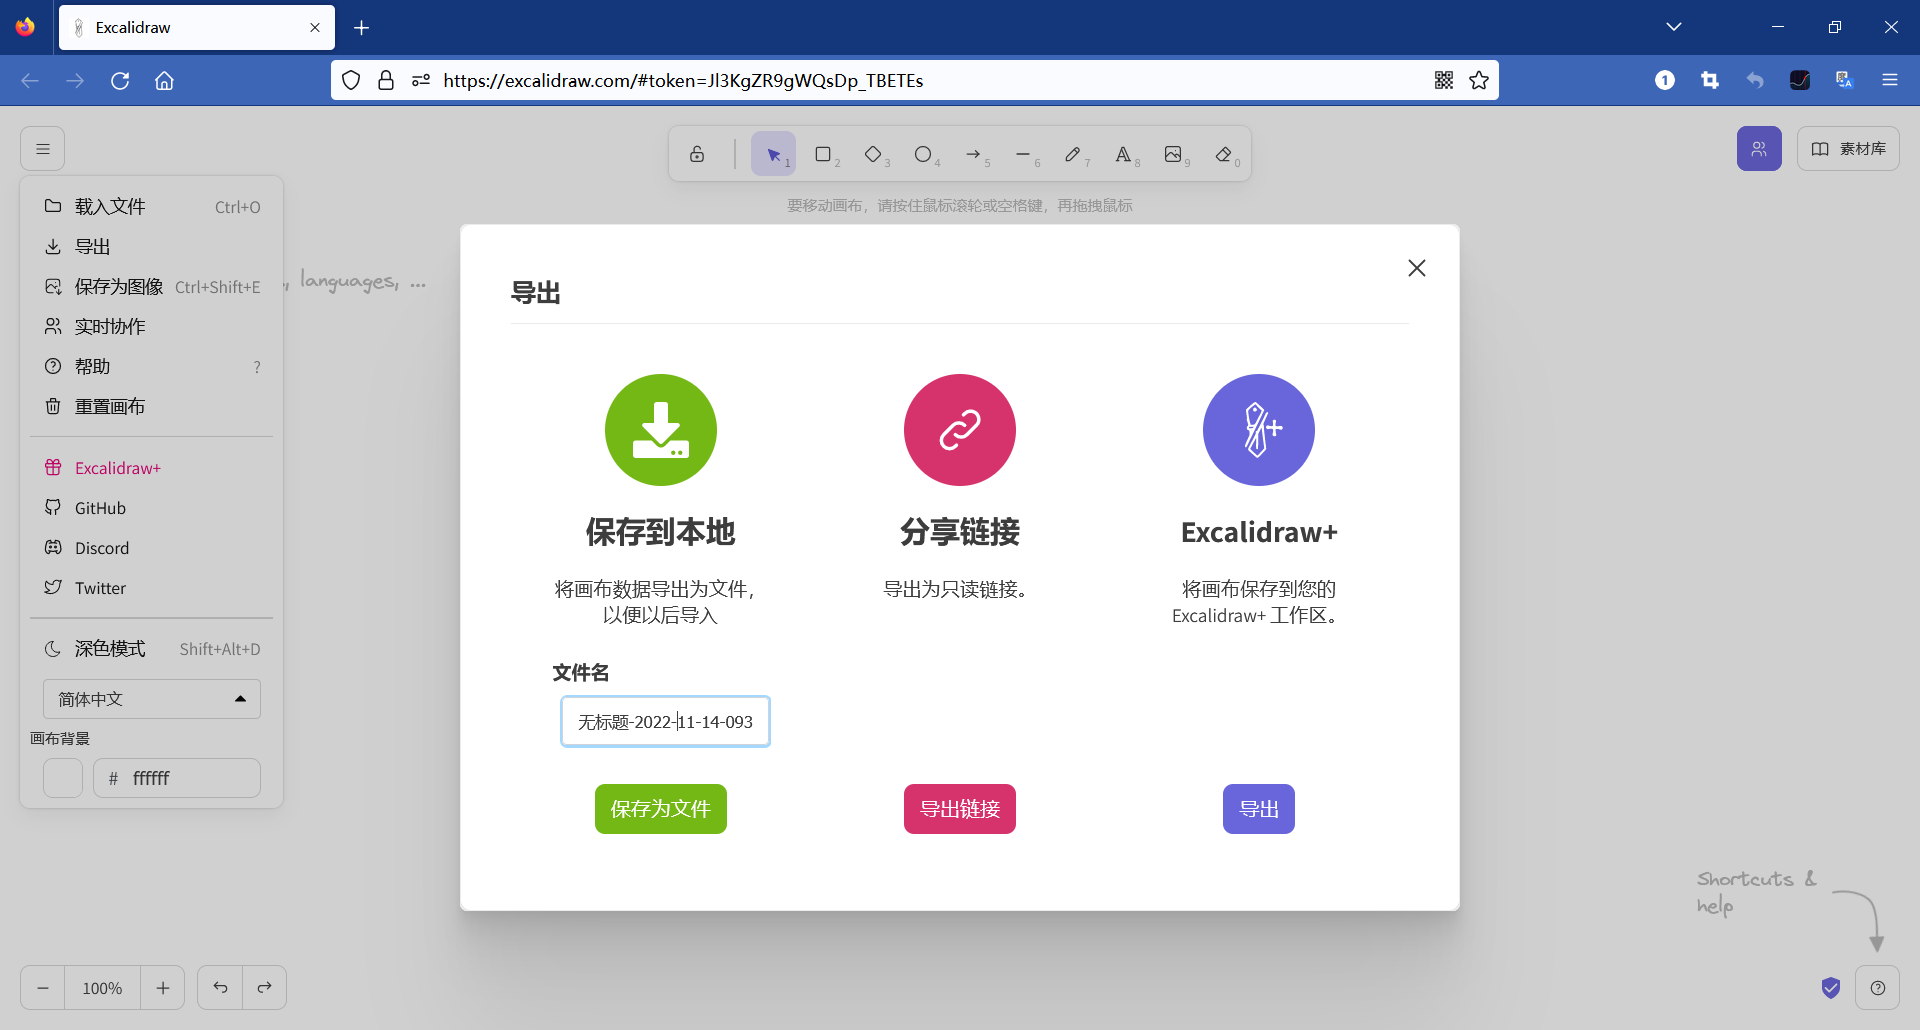Click the tracking protection shield in address bar

click(x=351, y=80)
